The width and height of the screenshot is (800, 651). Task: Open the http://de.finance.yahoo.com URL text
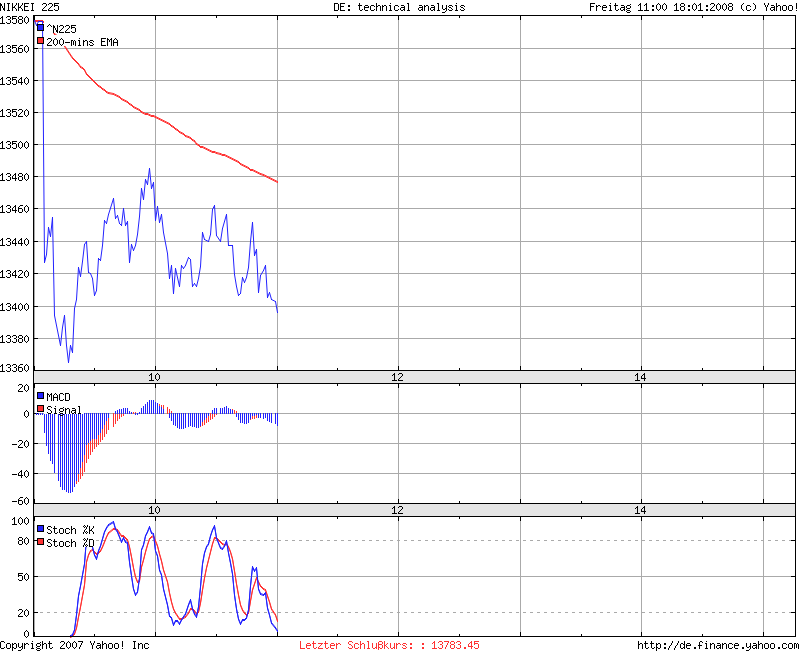[718, 645]
